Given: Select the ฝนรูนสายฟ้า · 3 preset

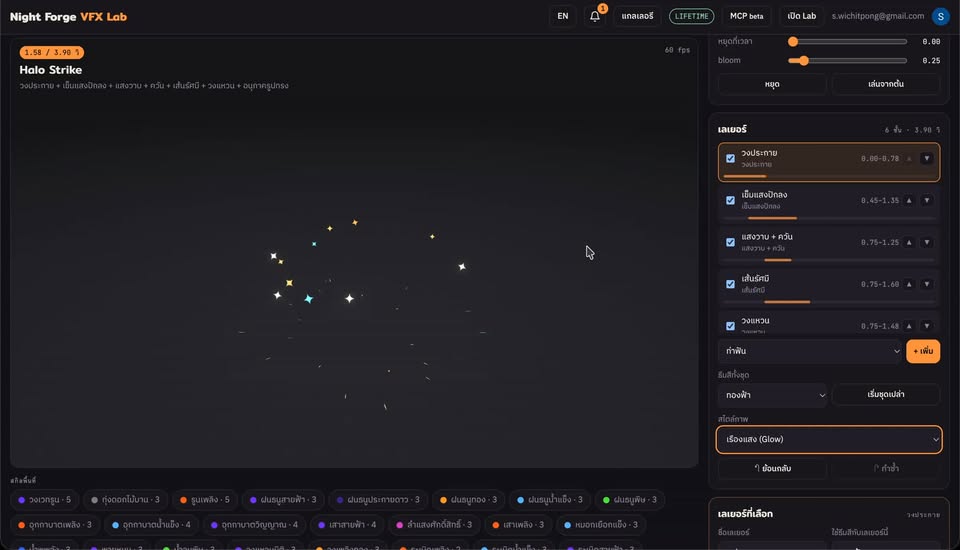Looking at the screenshot, I should 283,500.
